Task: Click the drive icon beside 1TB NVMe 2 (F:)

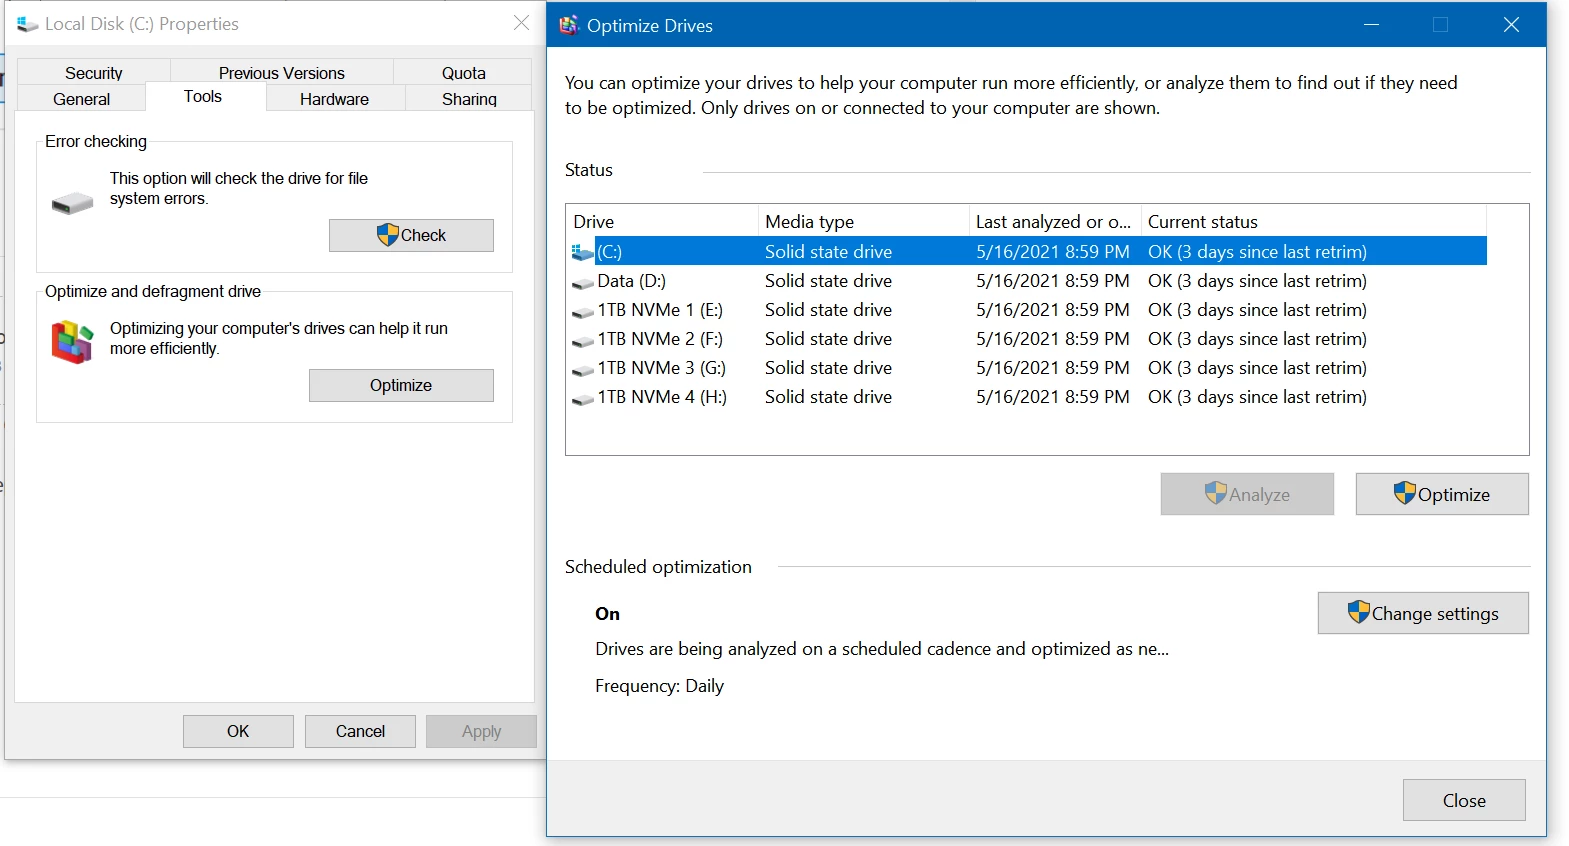Action: (x=582, y=341)
